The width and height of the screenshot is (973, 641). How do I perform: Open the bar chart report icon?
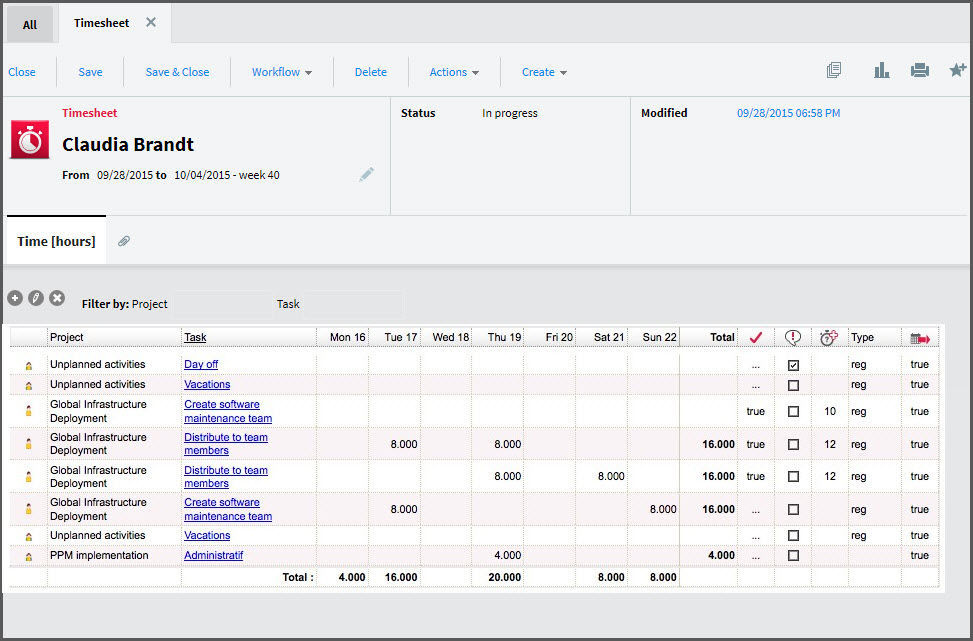pyautogui.click(x=881, y=71)
